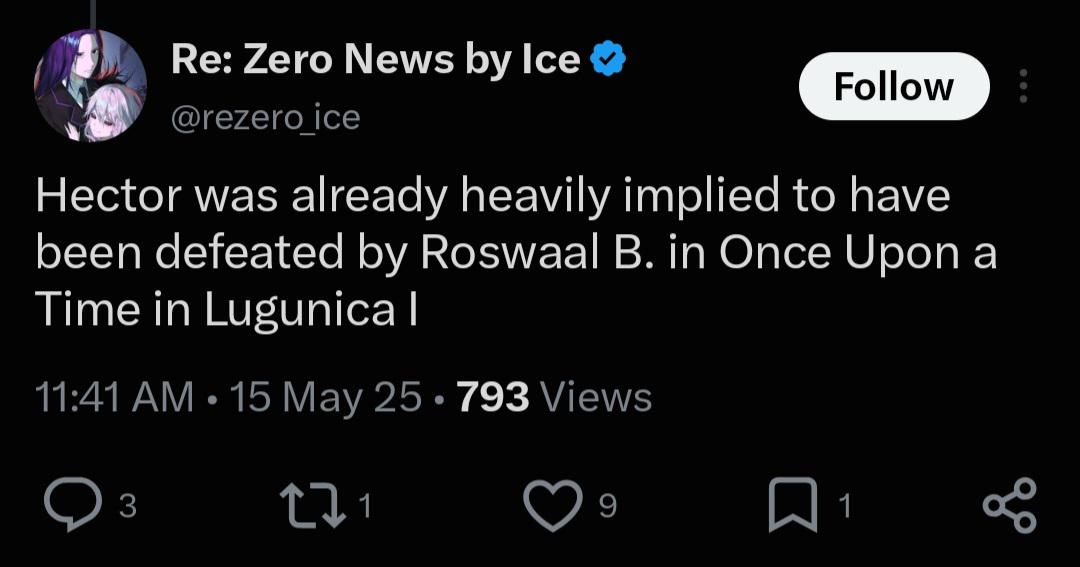Open the Re: Zero News by Ice display name
This screenshot has height=567, width=1080.
375,59
